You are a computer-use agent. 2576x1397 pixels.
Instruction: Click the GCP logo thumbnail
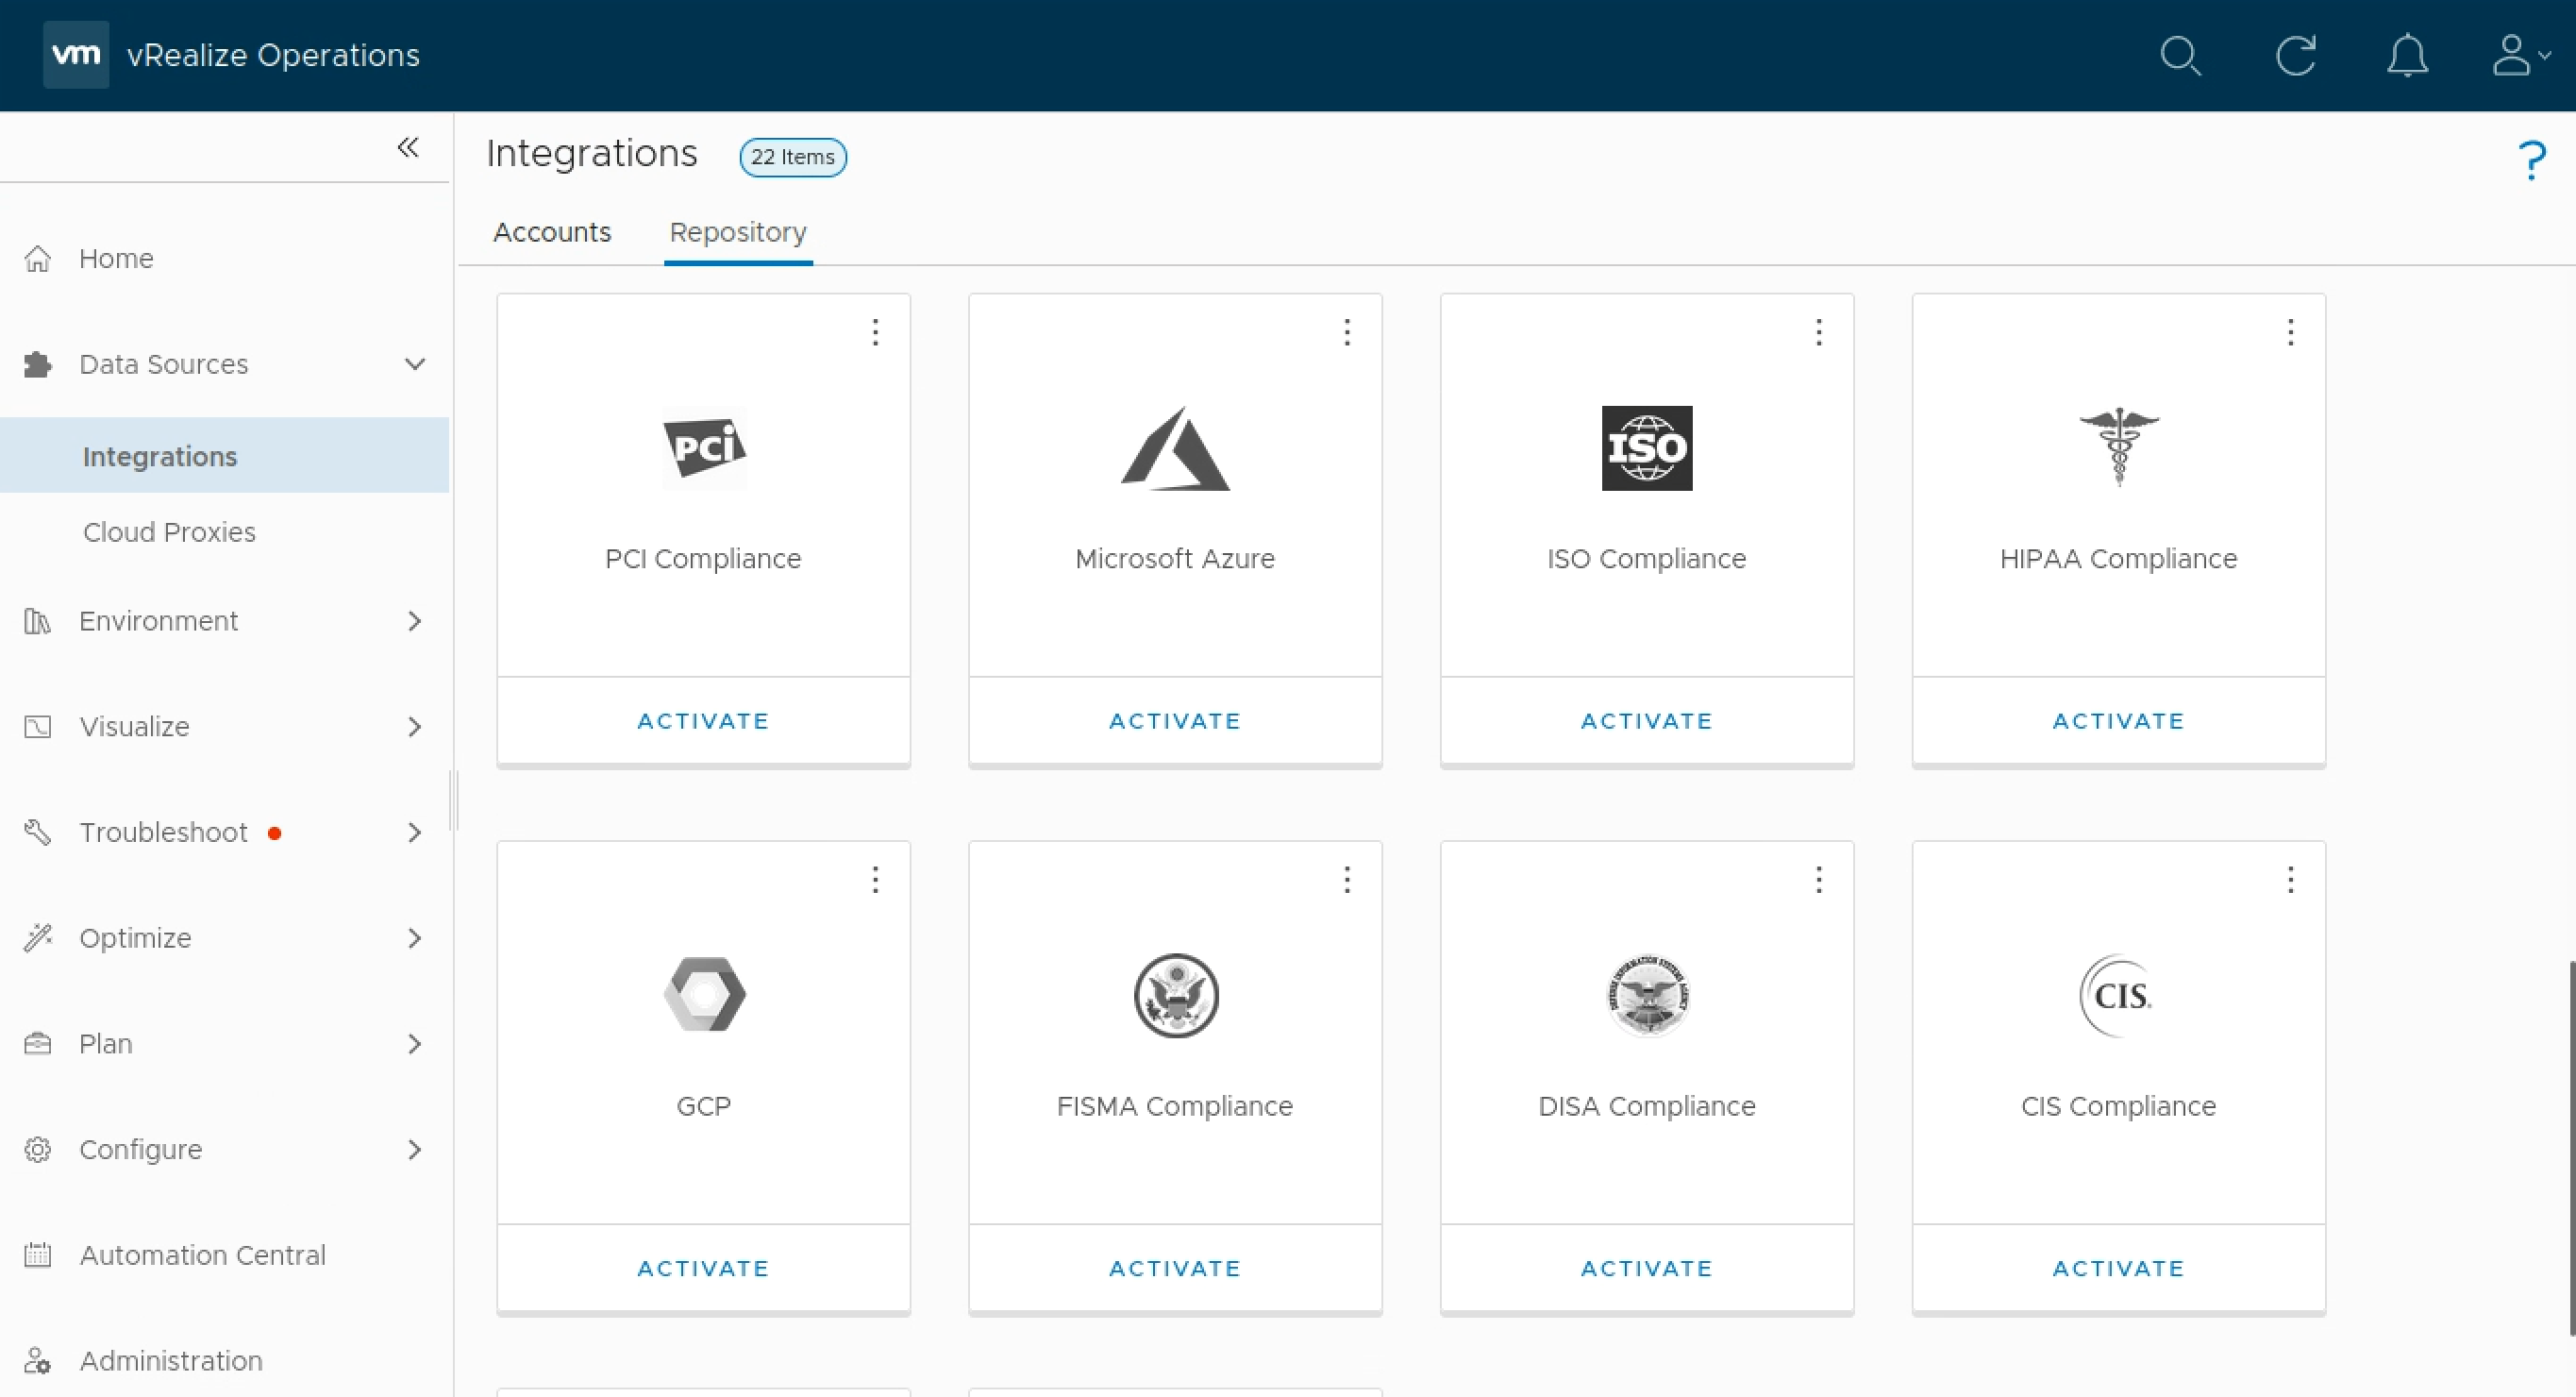[x=704, y=995]
